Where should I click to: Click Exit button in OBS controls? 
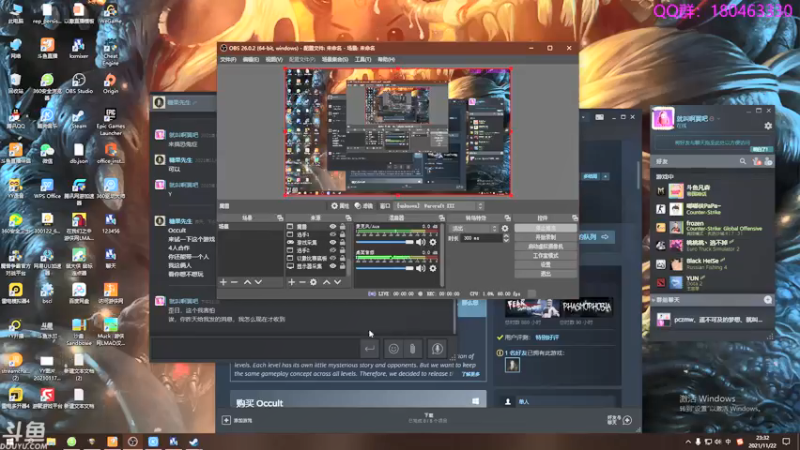pyautogui.click(x=545, y=274)
